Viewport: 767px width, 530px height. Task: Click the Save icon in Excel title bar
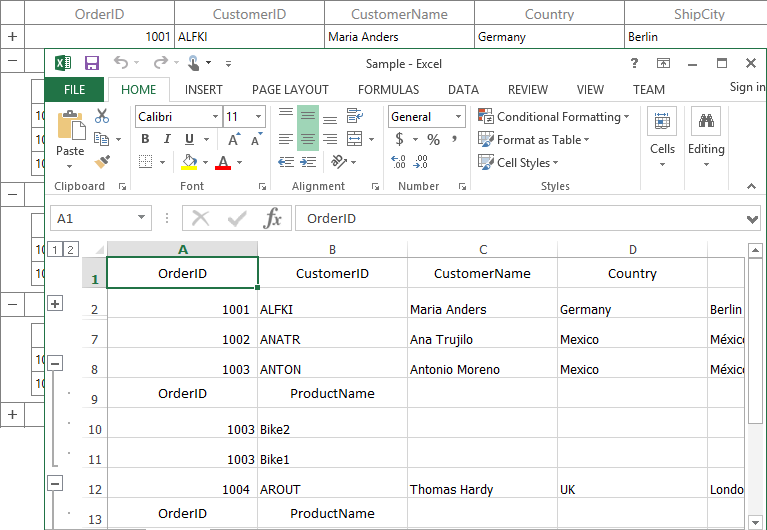coord(92,63)
